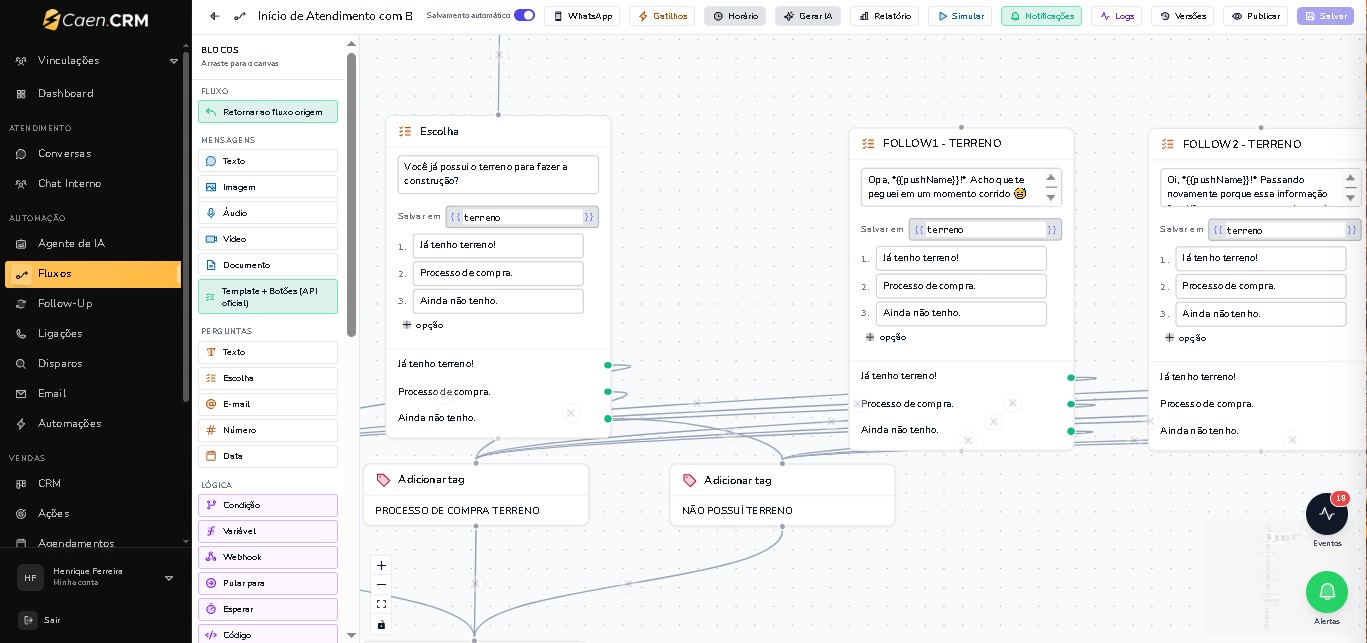The image size is (1367, 643).
Task: Click the Disparos icon in the sidebar
Action: [x=21, y=364]
